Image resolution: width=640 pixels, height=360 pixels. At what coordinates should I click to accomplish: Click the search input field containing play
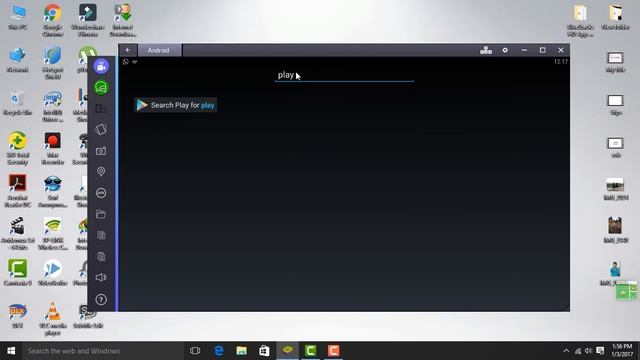pos(344,75)
